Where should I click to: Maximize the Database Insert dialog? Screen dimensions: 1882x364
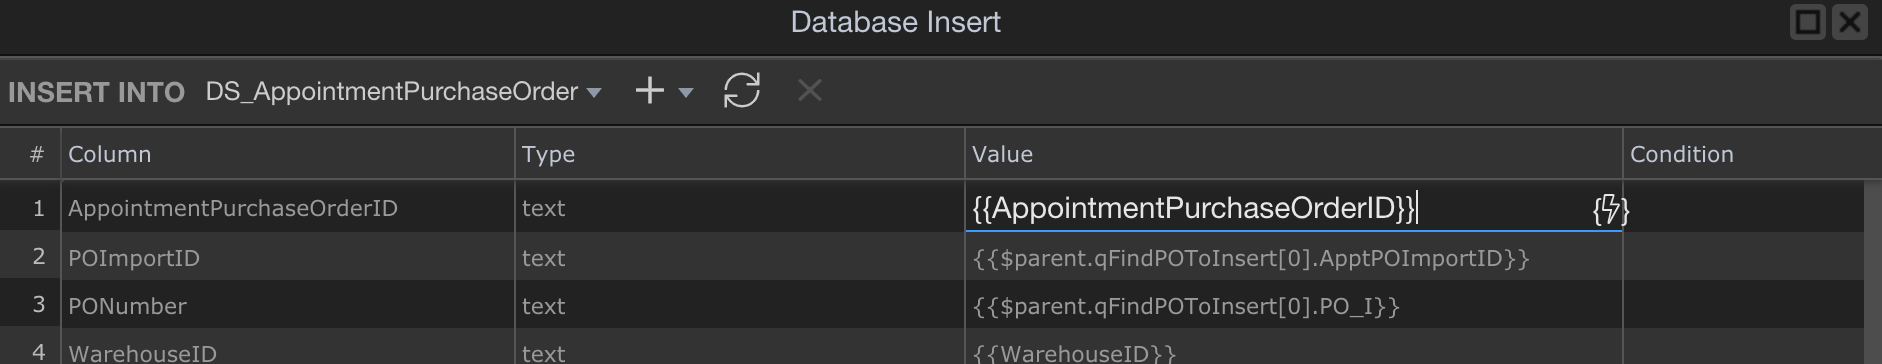tap(1808, 22)
